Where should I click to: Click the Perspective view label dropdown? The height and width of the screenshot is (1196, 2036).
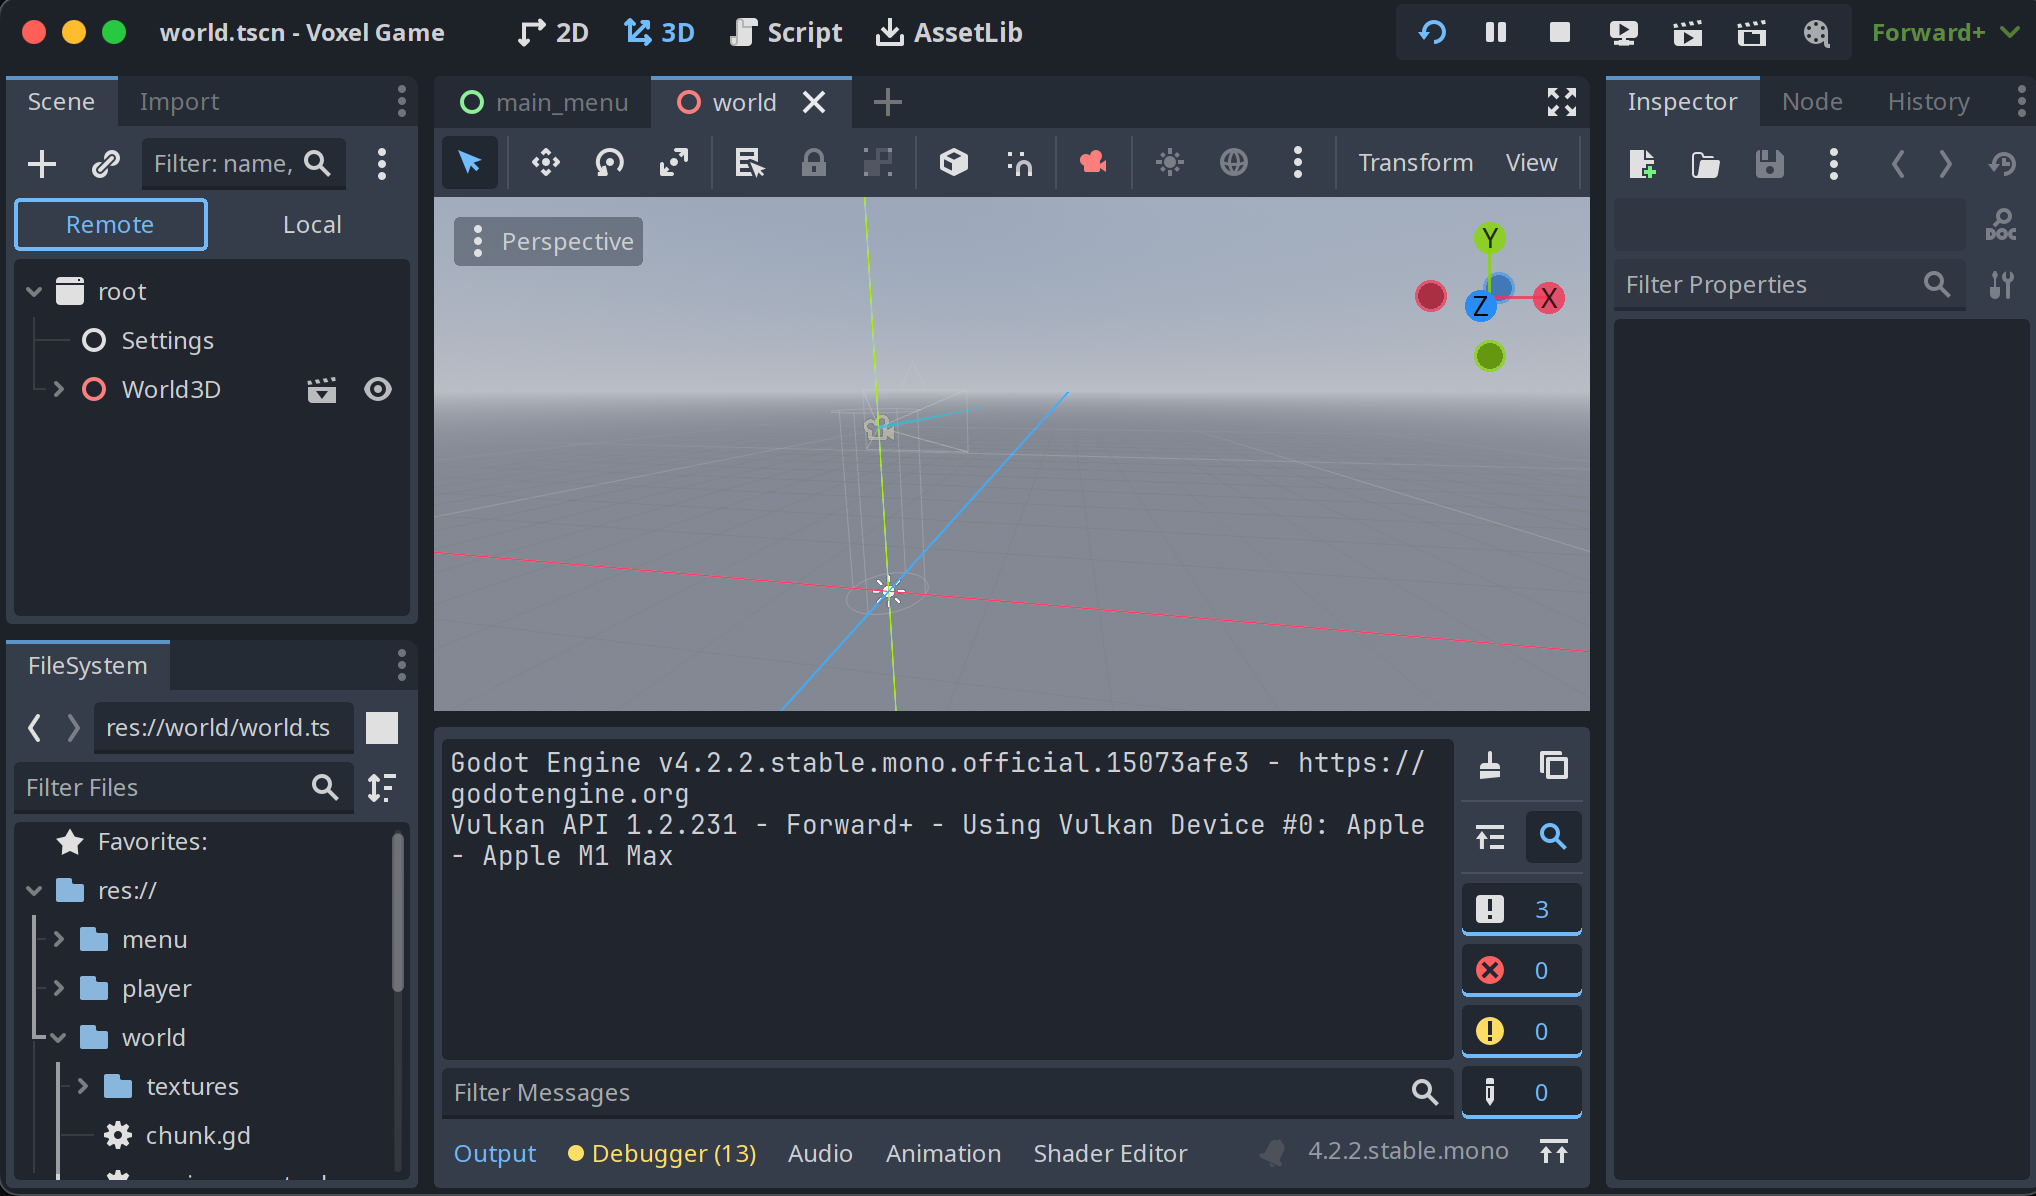coord(548,242)
